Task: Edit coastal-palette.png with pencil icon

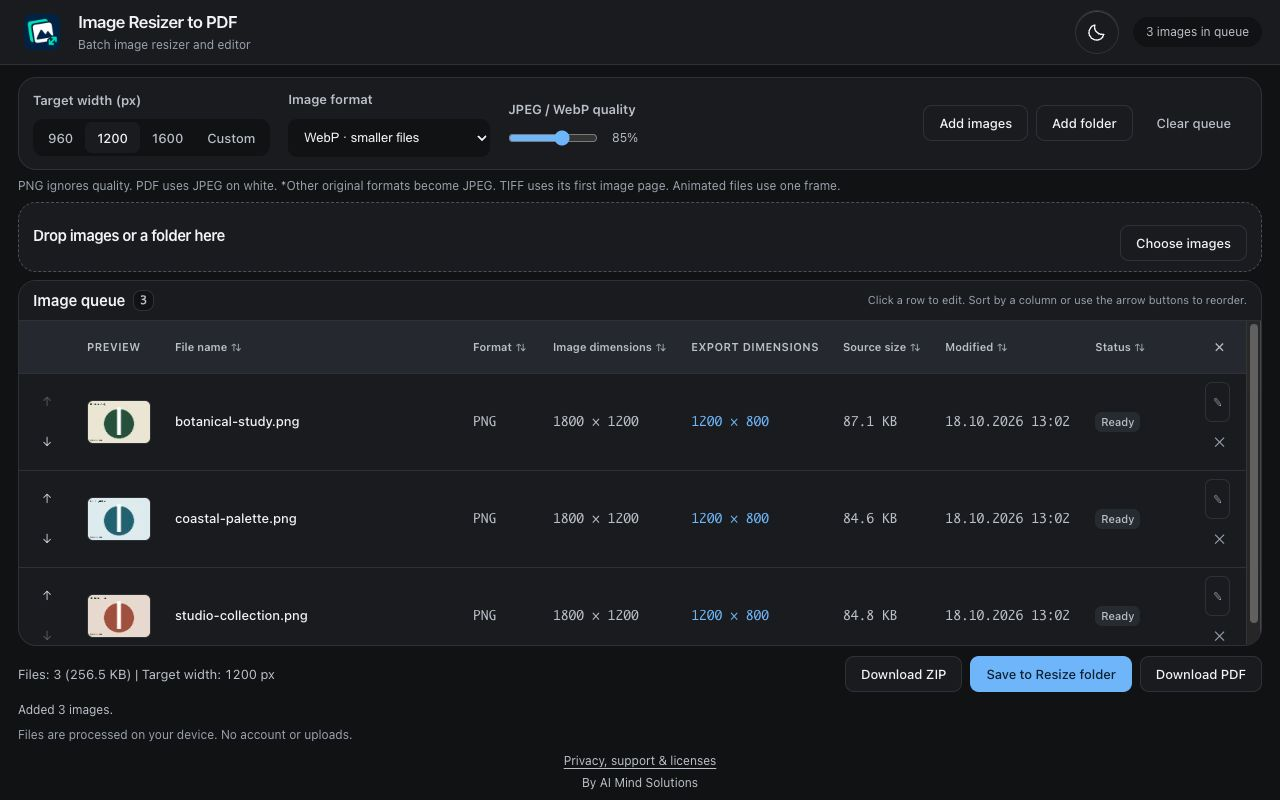Action: (x=1217, y=499)
